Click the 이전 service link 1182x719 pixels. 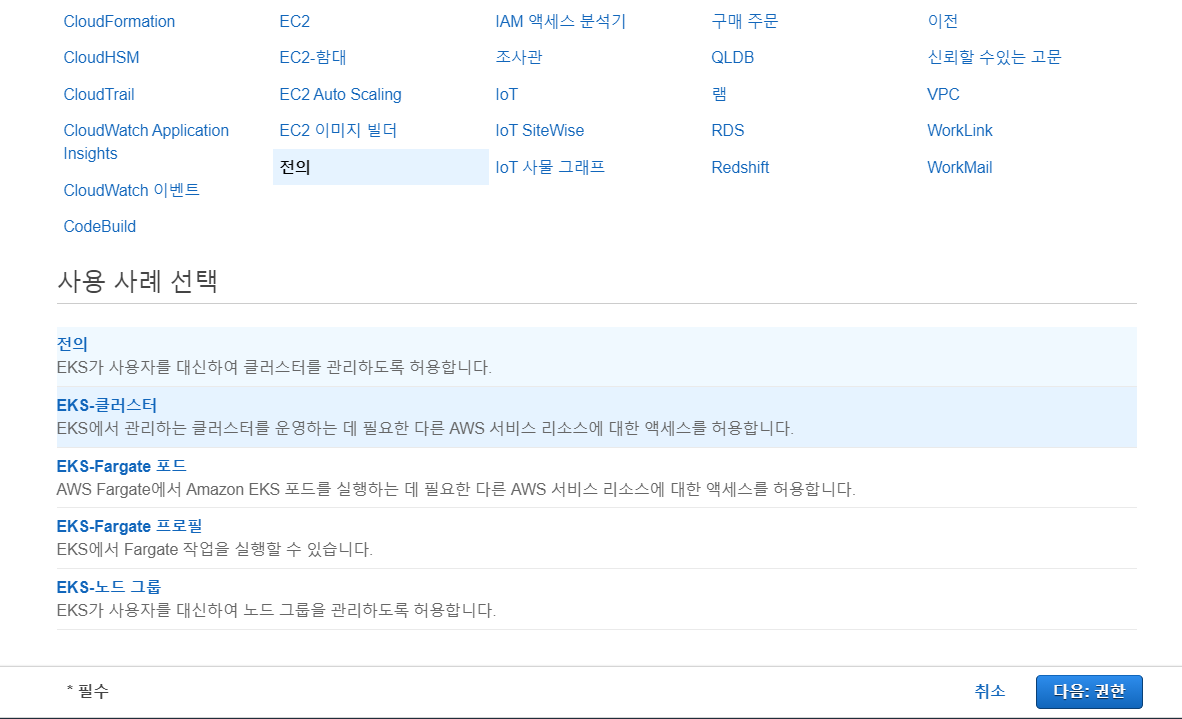point(942,21)
